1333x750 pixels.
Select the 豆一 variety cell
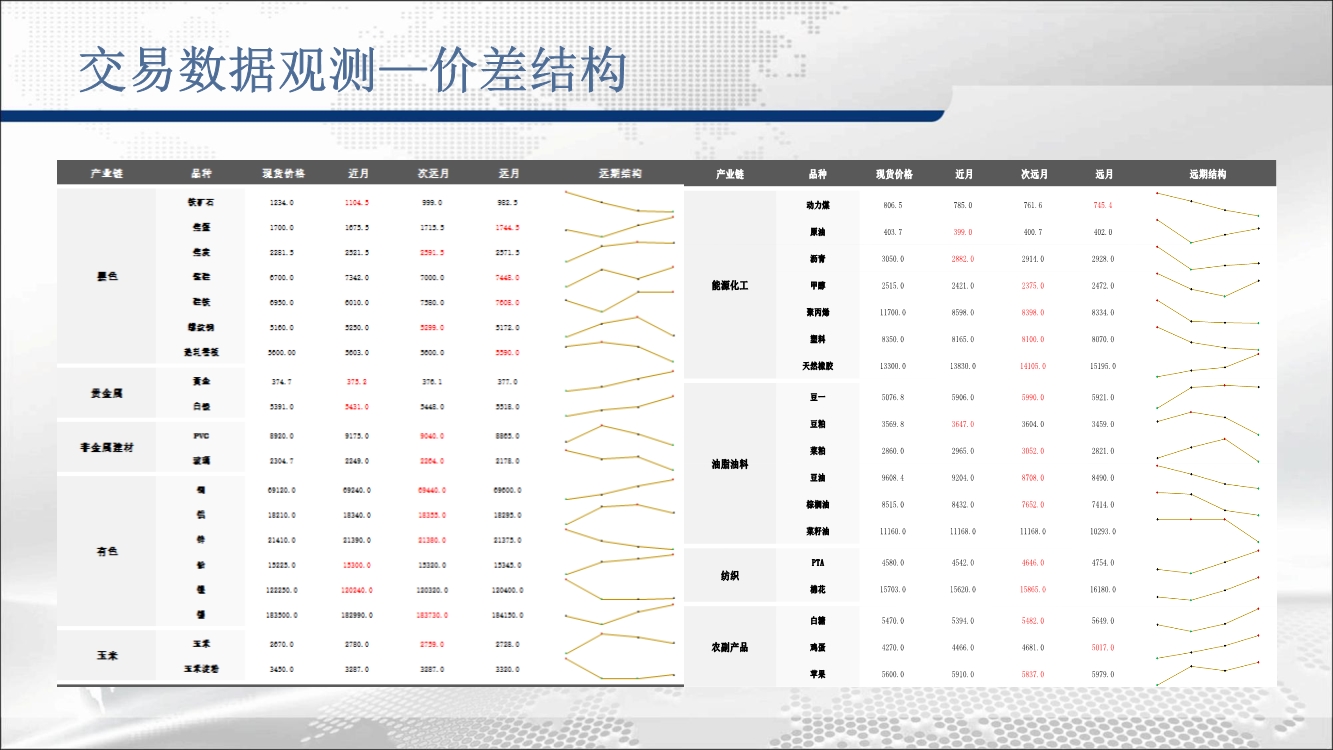coord(818,397)
